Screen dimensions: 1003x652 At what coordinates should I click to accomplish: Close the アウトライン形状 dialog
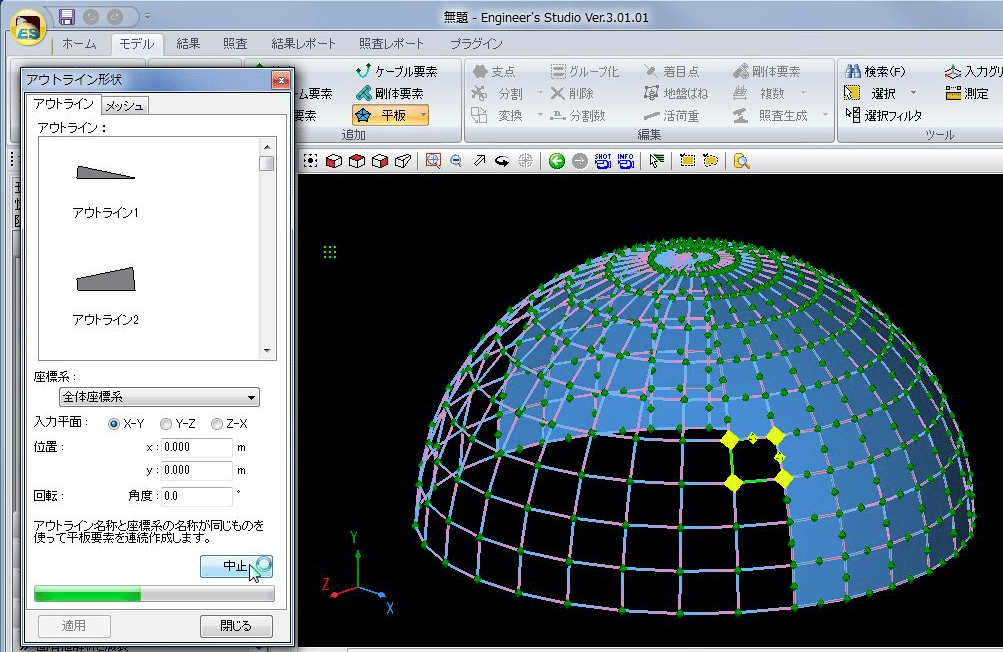[x=280, y=79]
